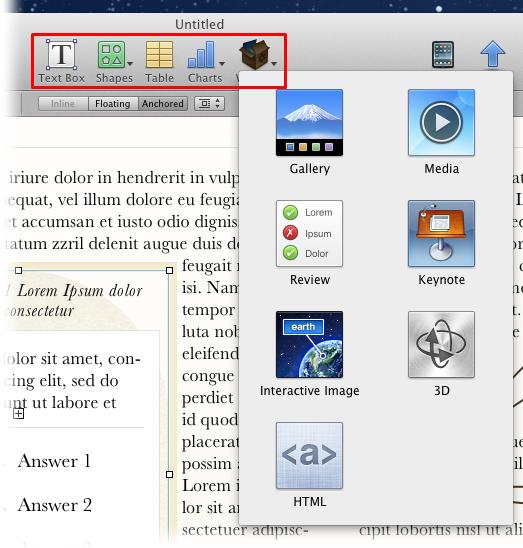Click the top-right widget selection handle
The height and width of the screenshot is (548, 523).
(x=170, y=270)
